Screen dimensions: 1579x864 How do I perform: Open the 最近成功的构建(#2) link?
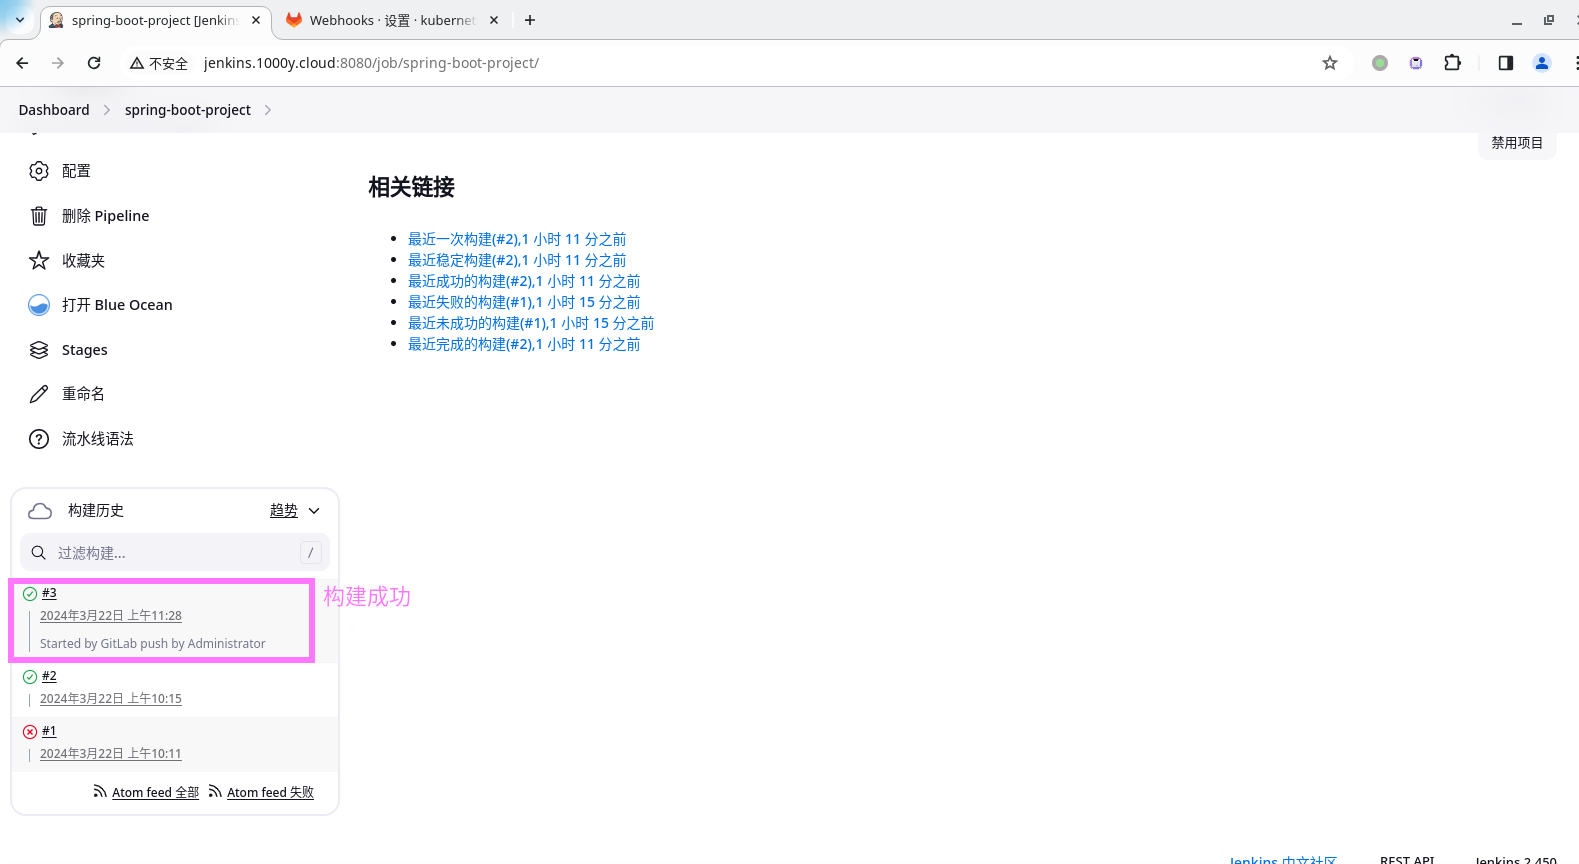tap(524, 281)
